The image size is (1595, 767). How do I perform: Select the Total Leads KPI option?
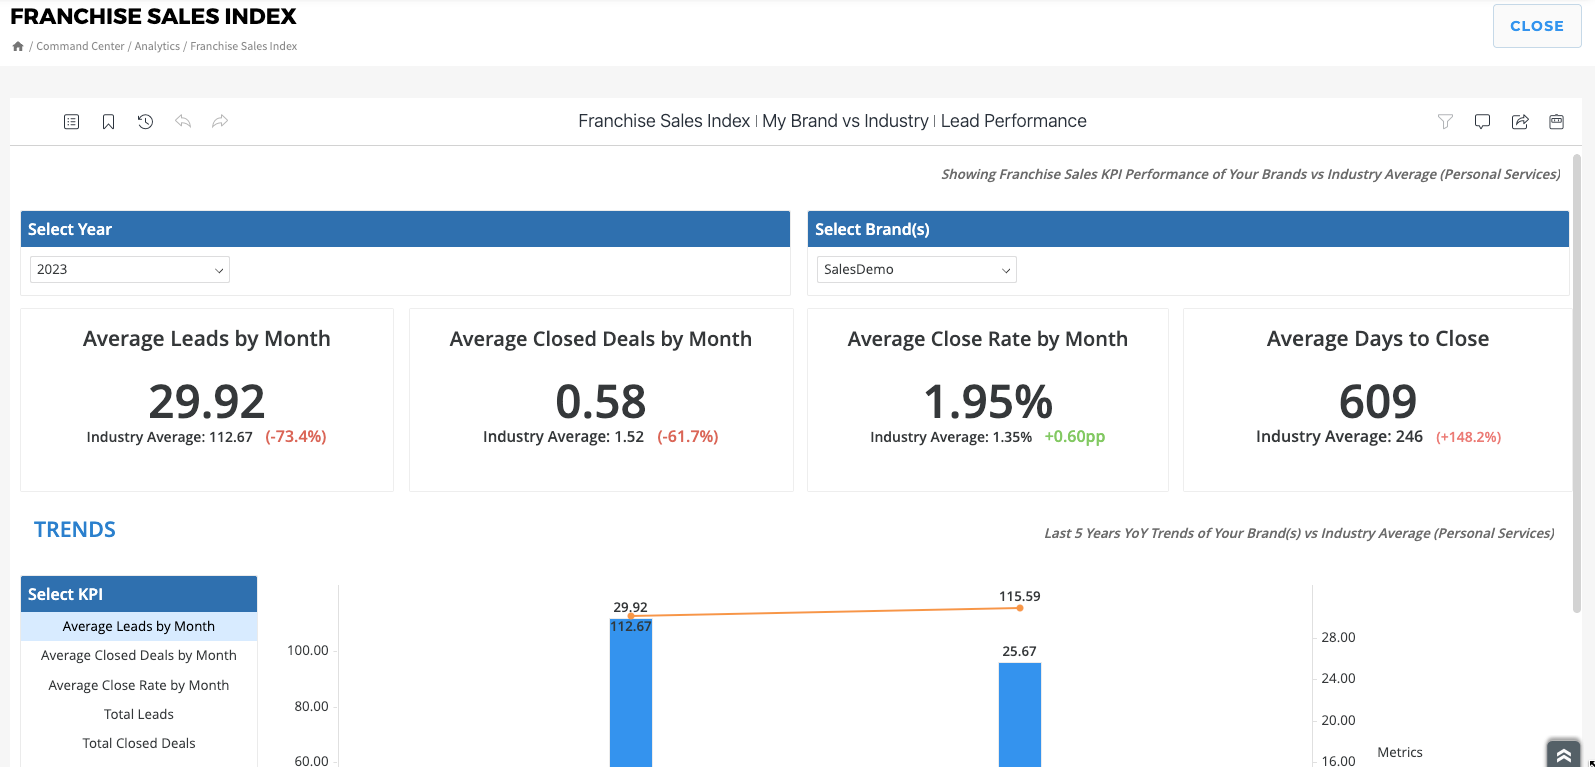[x=139, y=715]
